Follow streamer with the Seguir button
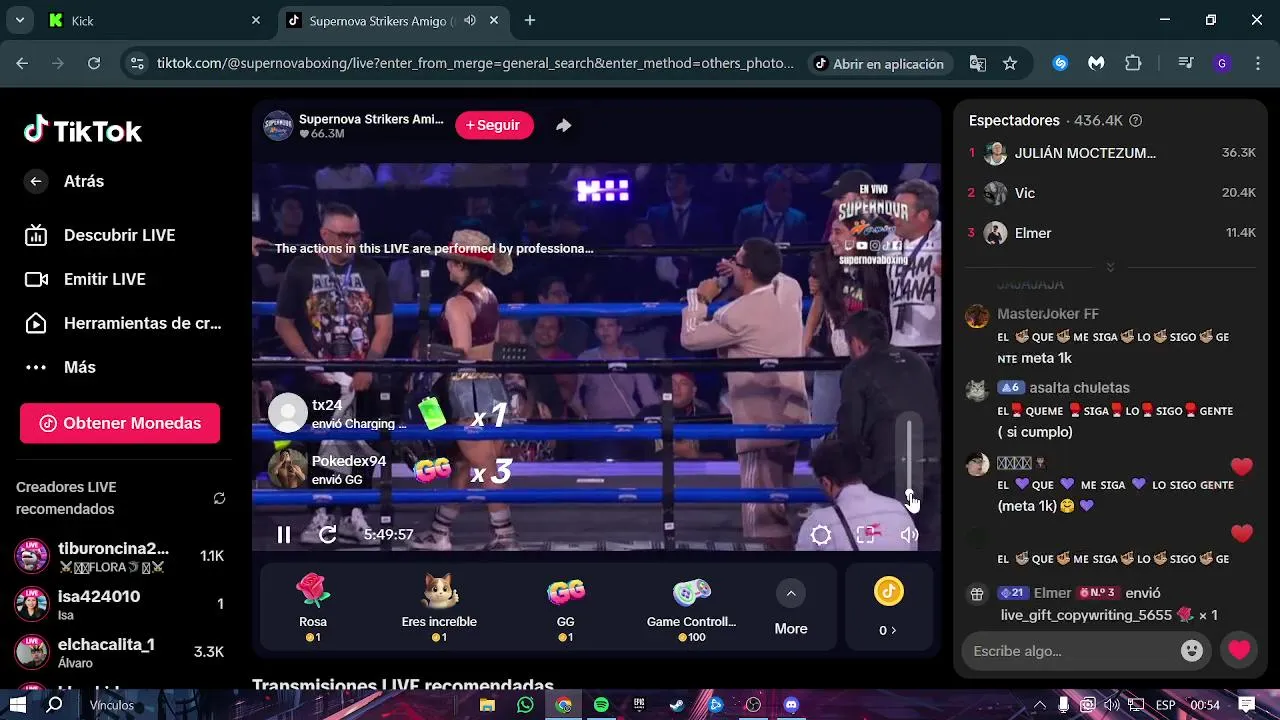This screenshot has width=1280, height=720. coord(494,125)
